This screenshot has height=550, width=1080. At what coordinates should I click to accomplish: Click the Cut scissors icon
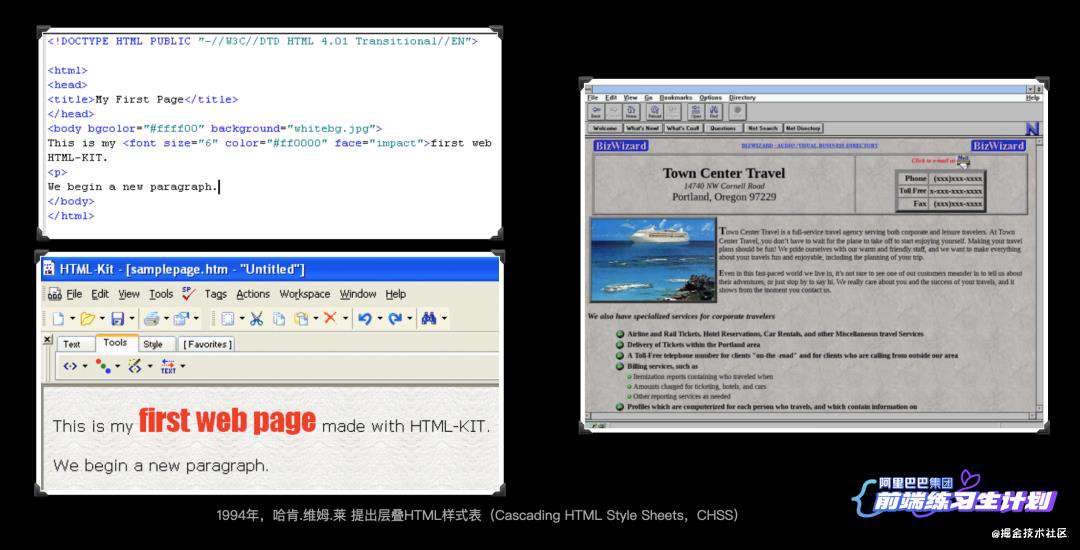(x=256, y=319)
